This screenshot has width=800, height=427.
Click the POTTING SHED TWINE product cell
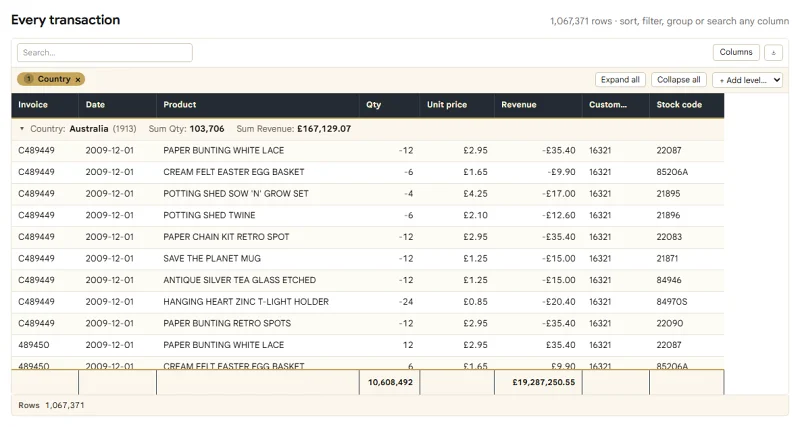click(258, 215)
